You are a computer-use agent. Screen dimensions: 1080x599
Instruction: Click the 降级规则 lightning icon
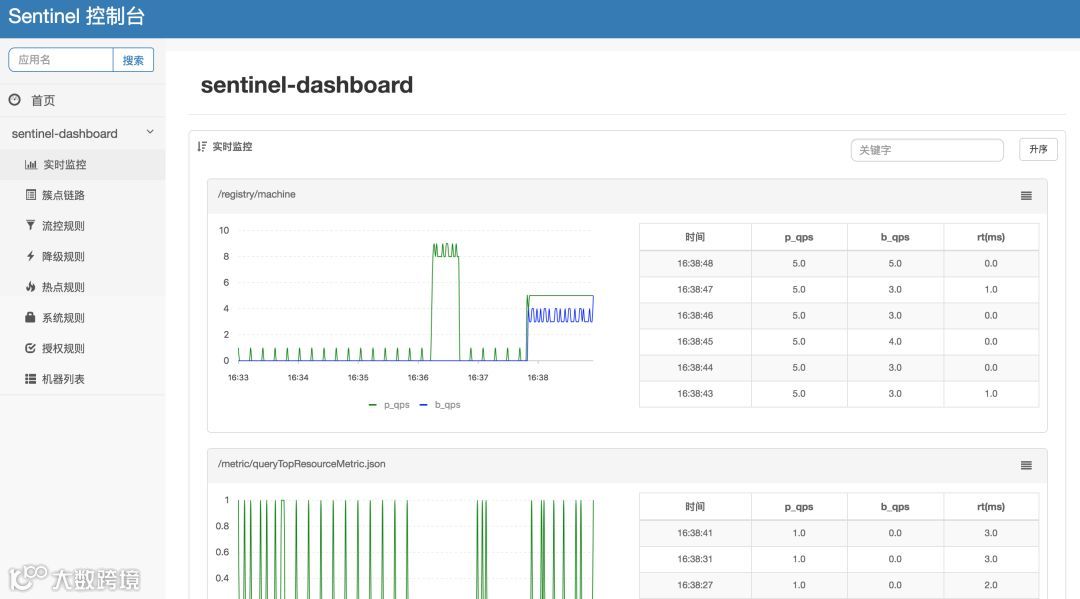(x=30, y=256)
